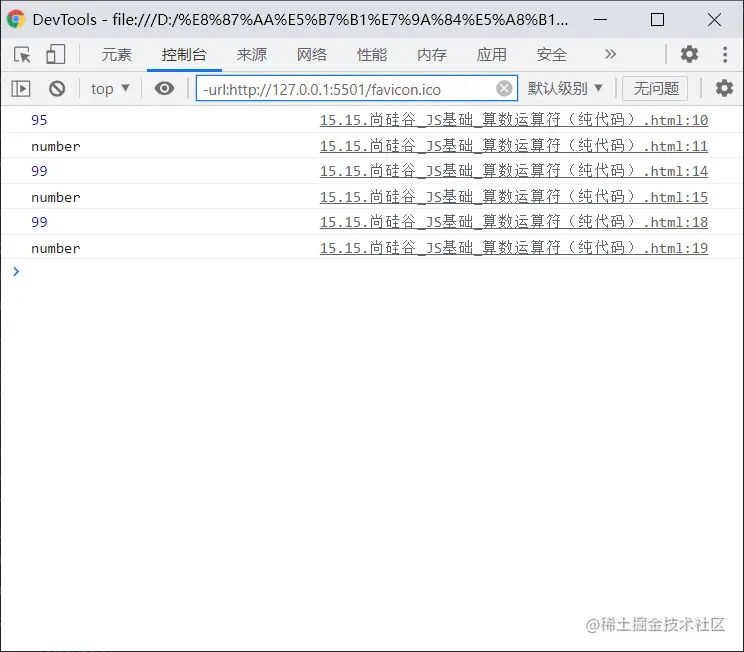Show more DevTools tabs chevron
The height and width of the screenshot is (652, 744).
(610, 54)
